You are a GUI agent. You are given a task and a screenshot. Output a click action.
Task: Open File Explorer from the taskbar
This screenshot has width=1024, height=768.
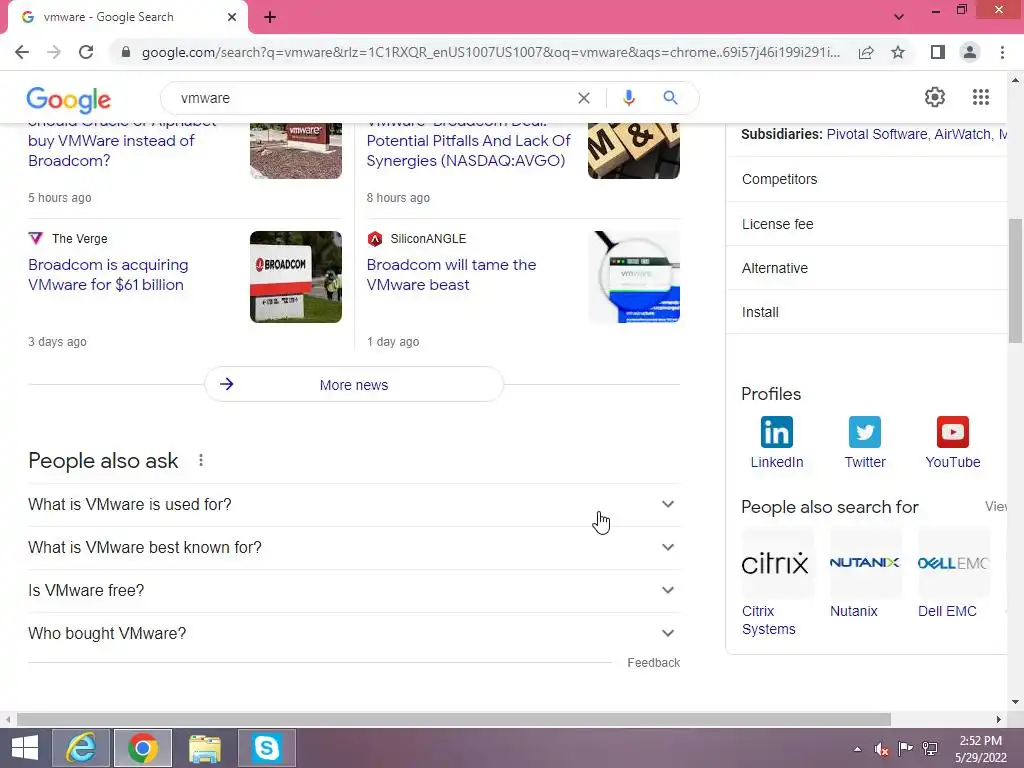click(204, 748)
